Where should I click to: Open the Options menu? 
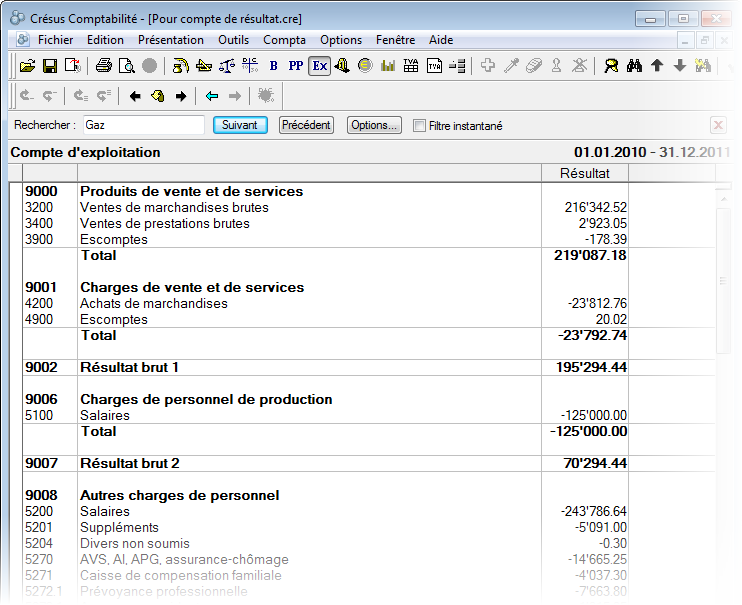[341, 40]
